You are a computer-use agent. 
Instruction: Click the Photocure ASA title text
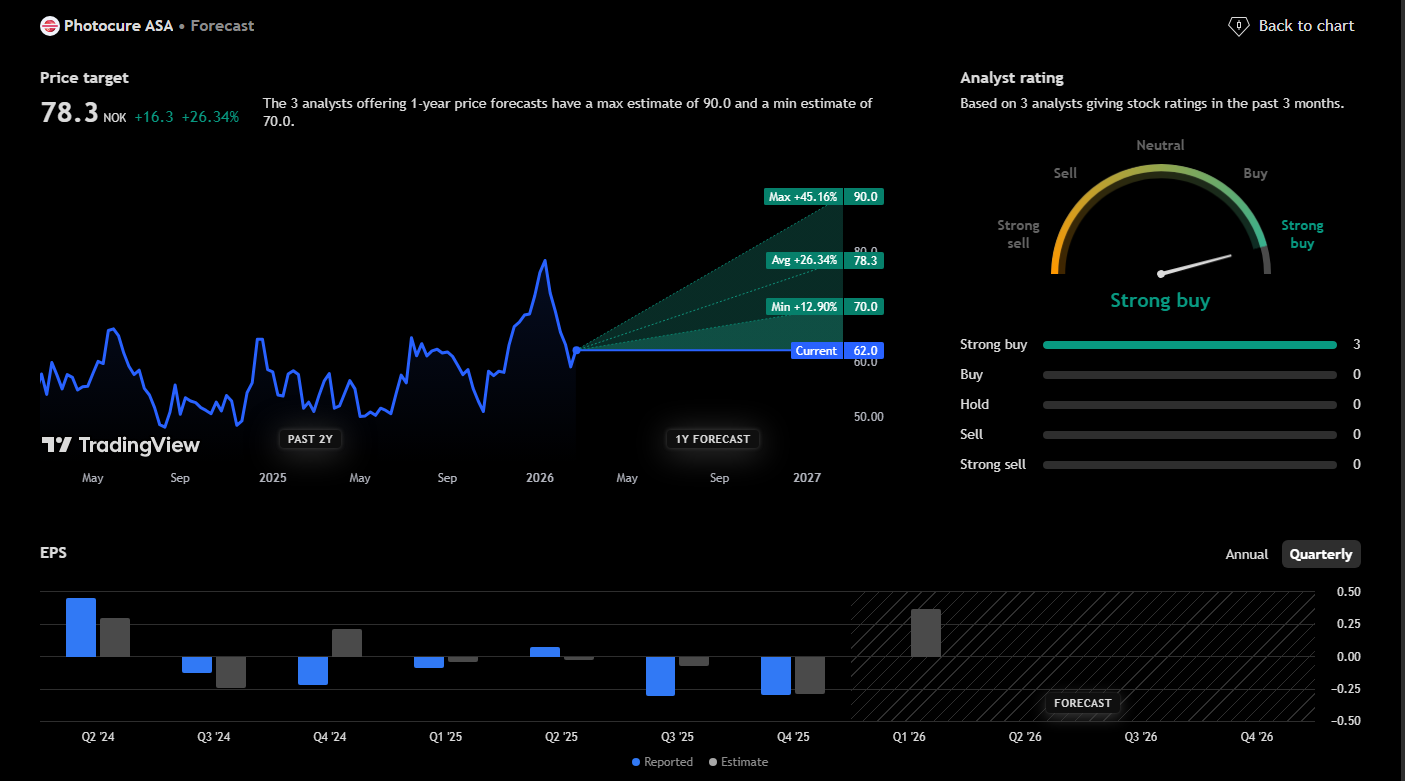click(118, 26)
